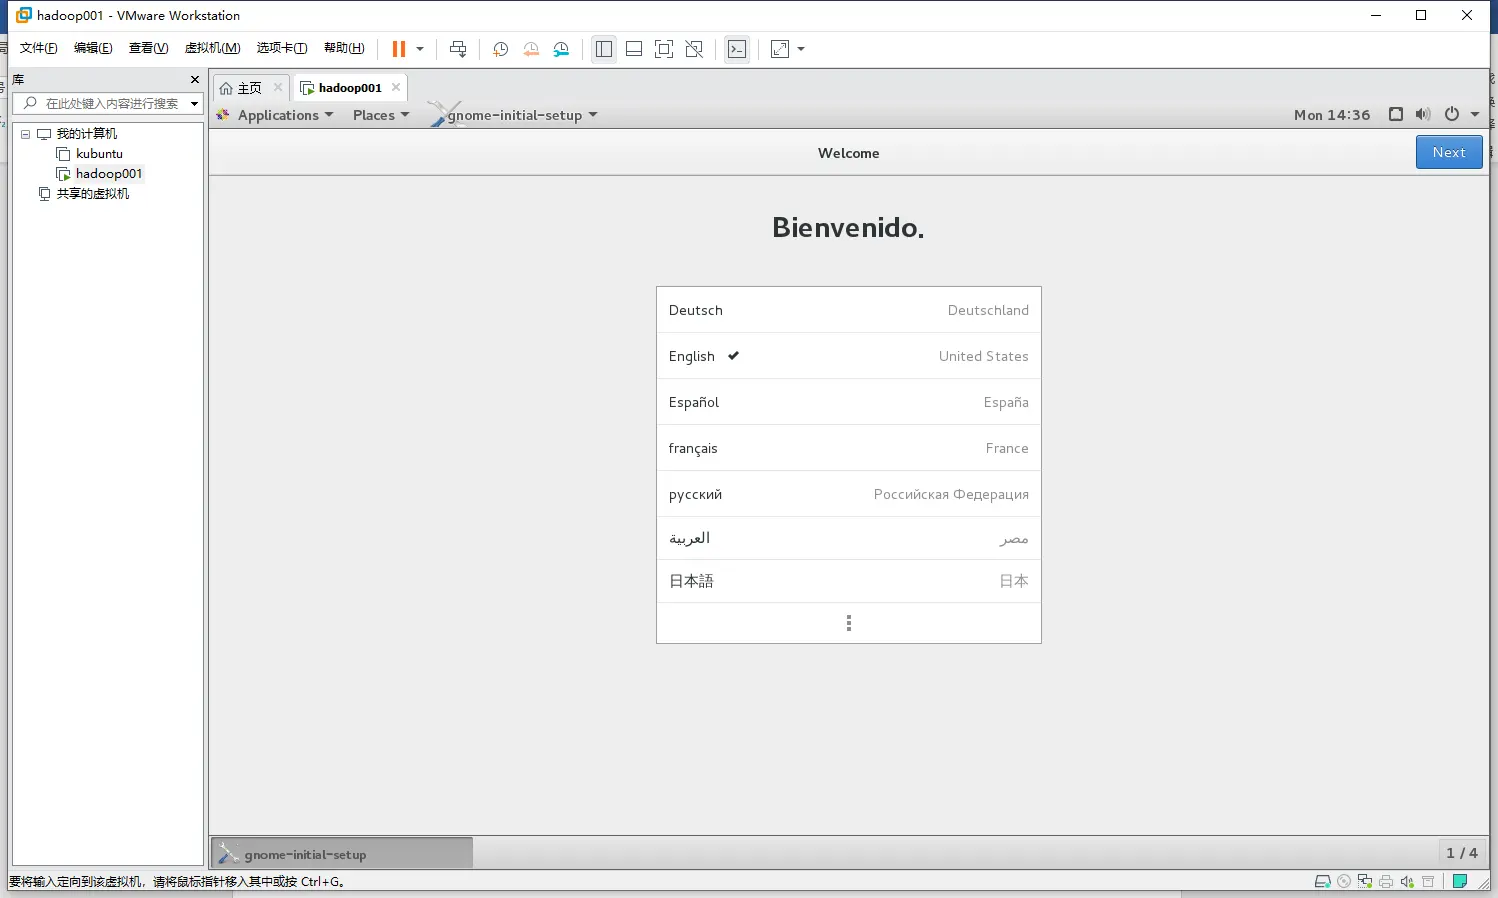Switch to the 主页 tab
Image resolution: width=1498 pixels, height=898 pixels.
249,88
